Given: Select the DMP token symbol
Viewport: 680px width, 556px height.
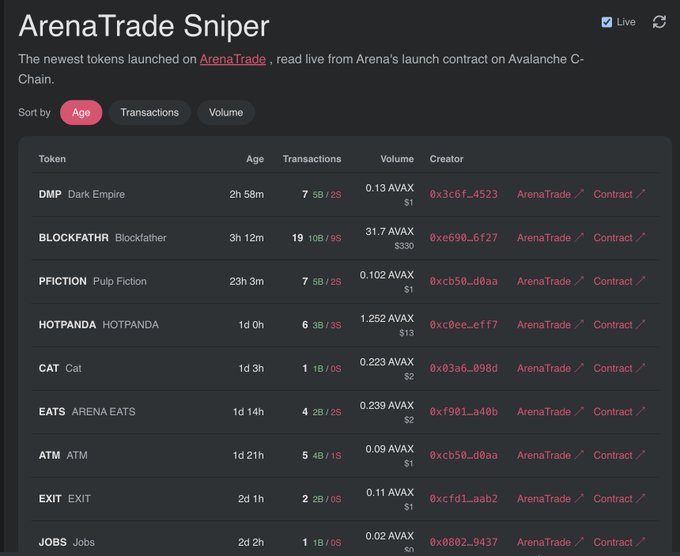Looking at the screenshot, I should 50,194.
